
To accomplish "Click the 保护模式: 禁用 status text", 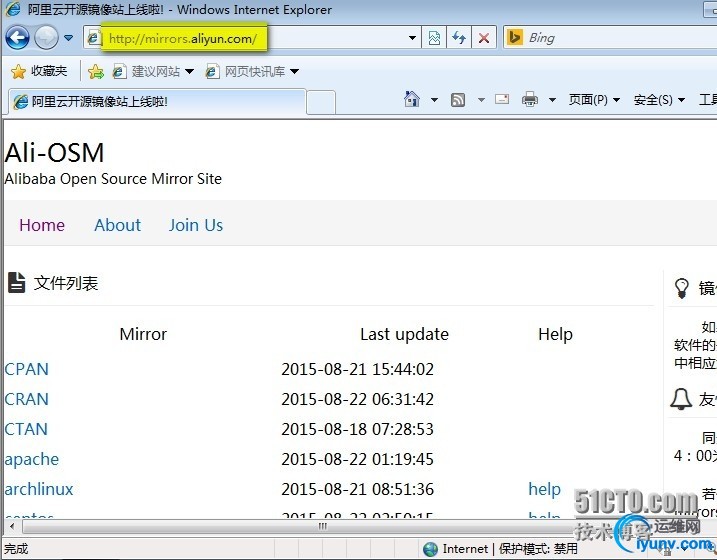I will (x=538, y=549).
